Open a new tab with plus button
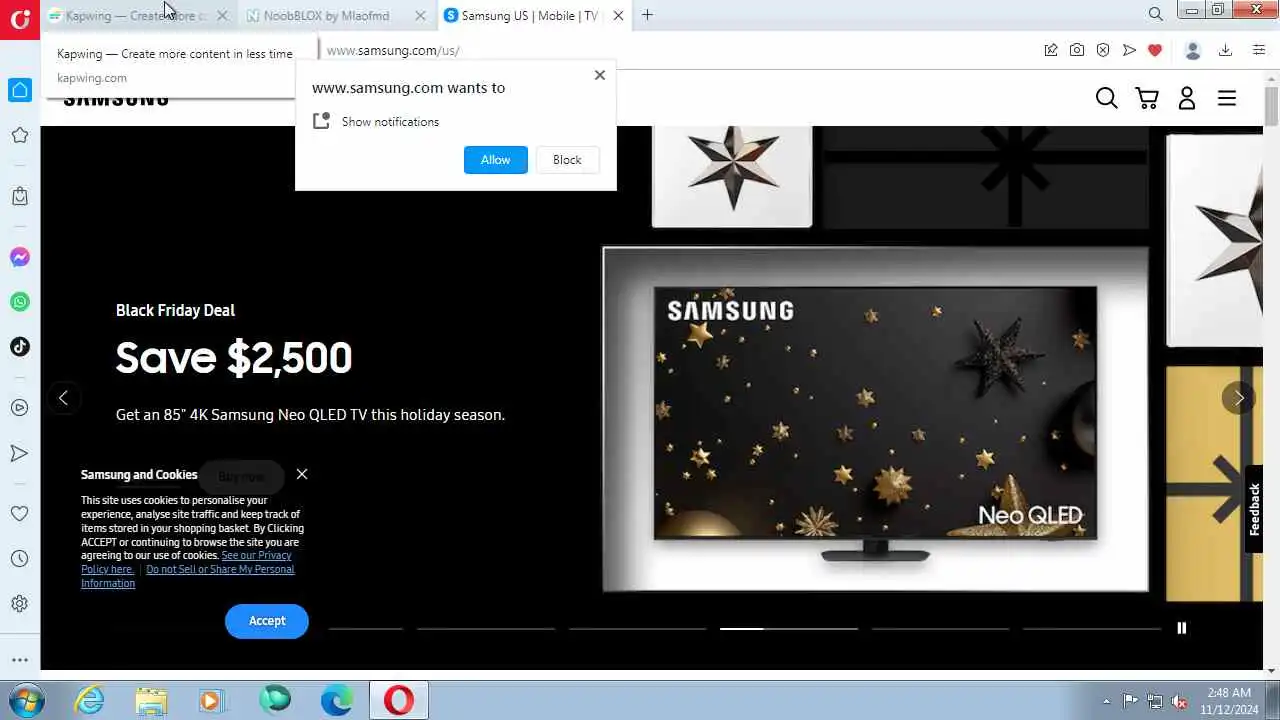This screenshot has height=720, width=1280. 647,14
